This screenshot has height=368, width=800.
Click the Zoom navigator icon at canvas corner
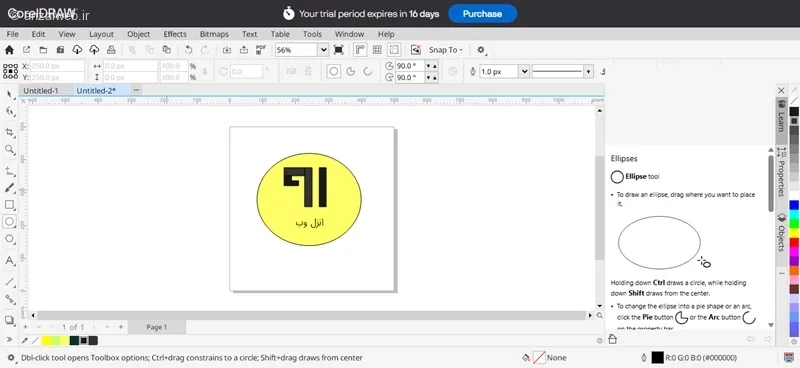point(599,316)
